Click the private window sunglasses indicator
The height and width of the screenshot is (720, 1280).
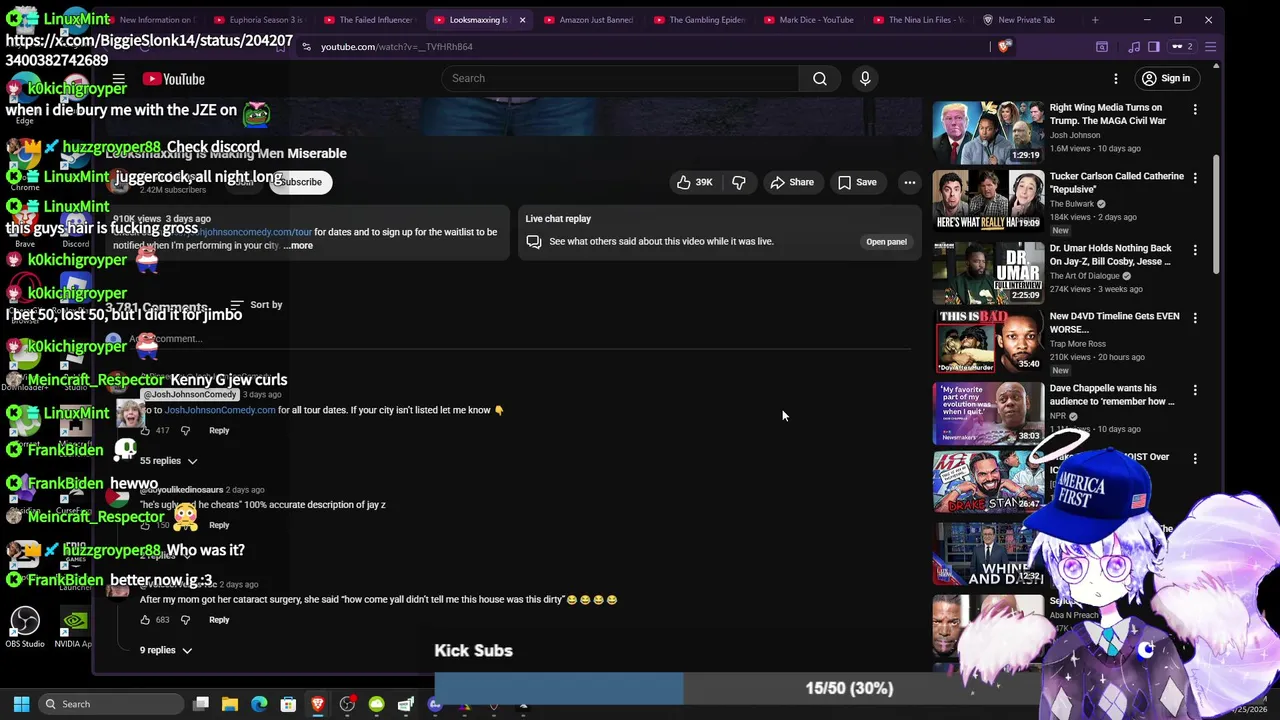click(x=1182, y=46)
